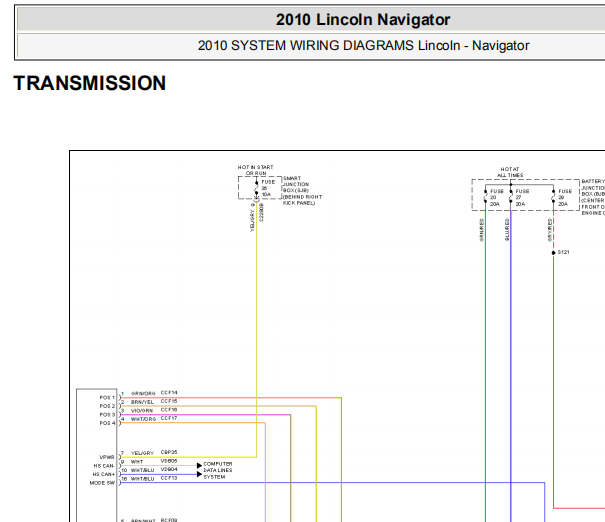The image size is (605, 522).
Task: Click the POS 2 terminal label
Action: [x=107, y=406]
